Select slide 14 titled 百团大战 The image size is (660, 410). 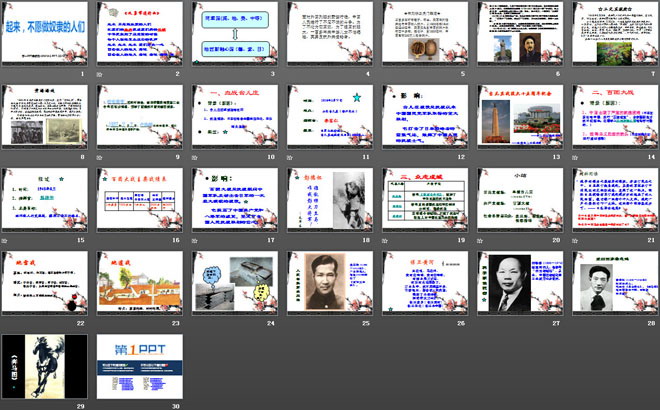click(615, 117)
